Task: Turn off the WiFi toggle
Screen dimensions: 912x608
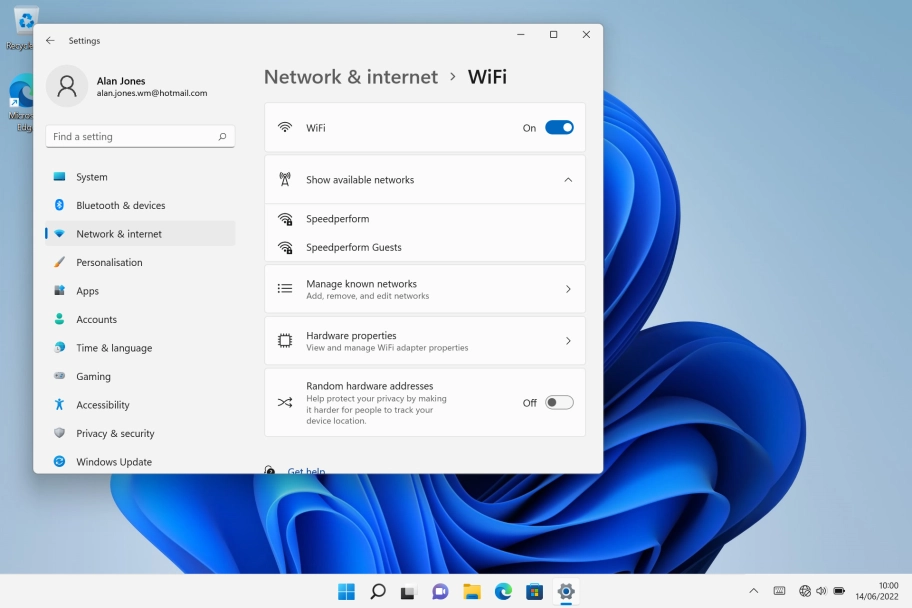Action: click(559, 127)
